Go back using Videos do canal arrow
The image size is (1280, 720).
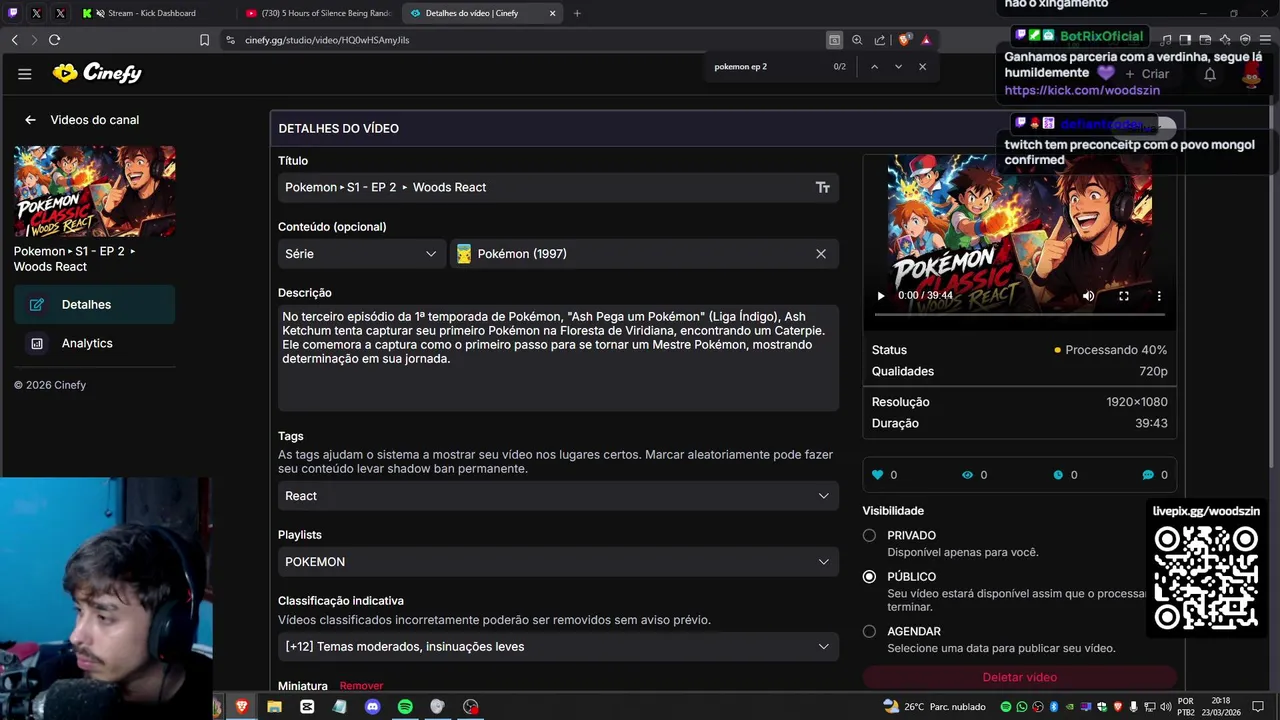30,120
